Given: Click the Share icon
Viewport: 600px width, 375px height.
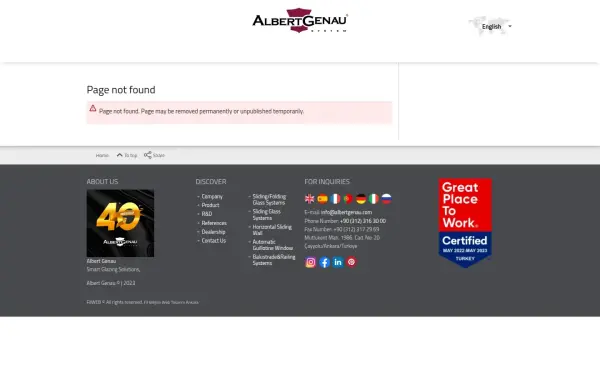Looking at the screenshot, I should tap(148, 155).
